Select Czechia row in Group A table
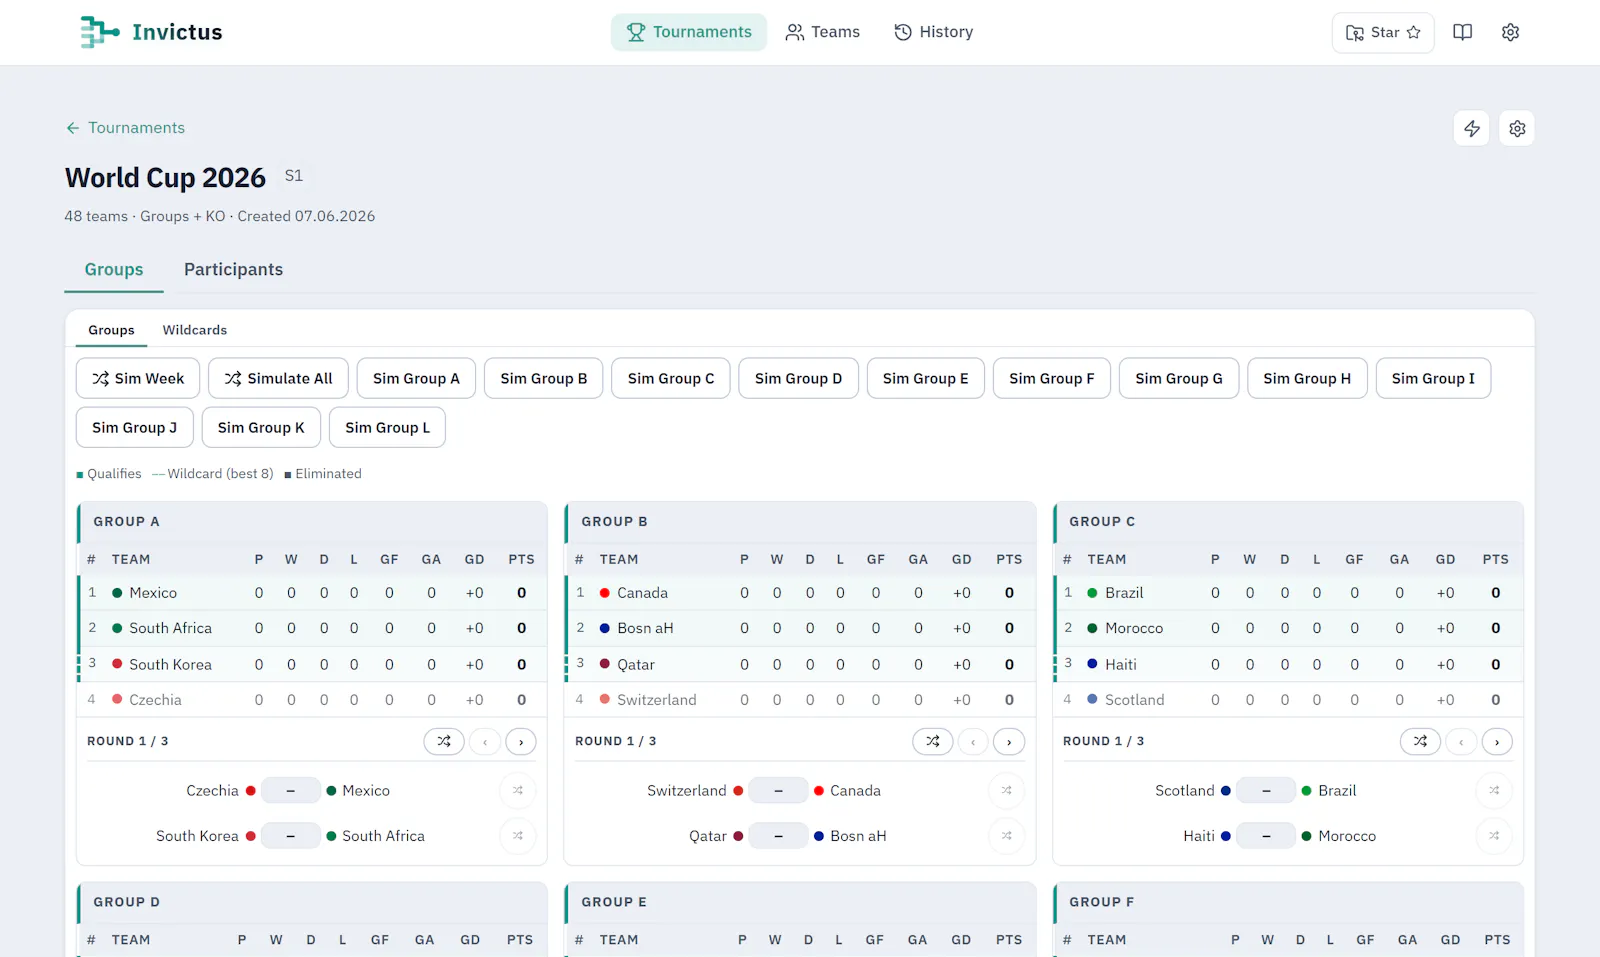Image resolution: width=1600 pixels, height=957 pixels. pyautogui.click(x=312, y=700)
